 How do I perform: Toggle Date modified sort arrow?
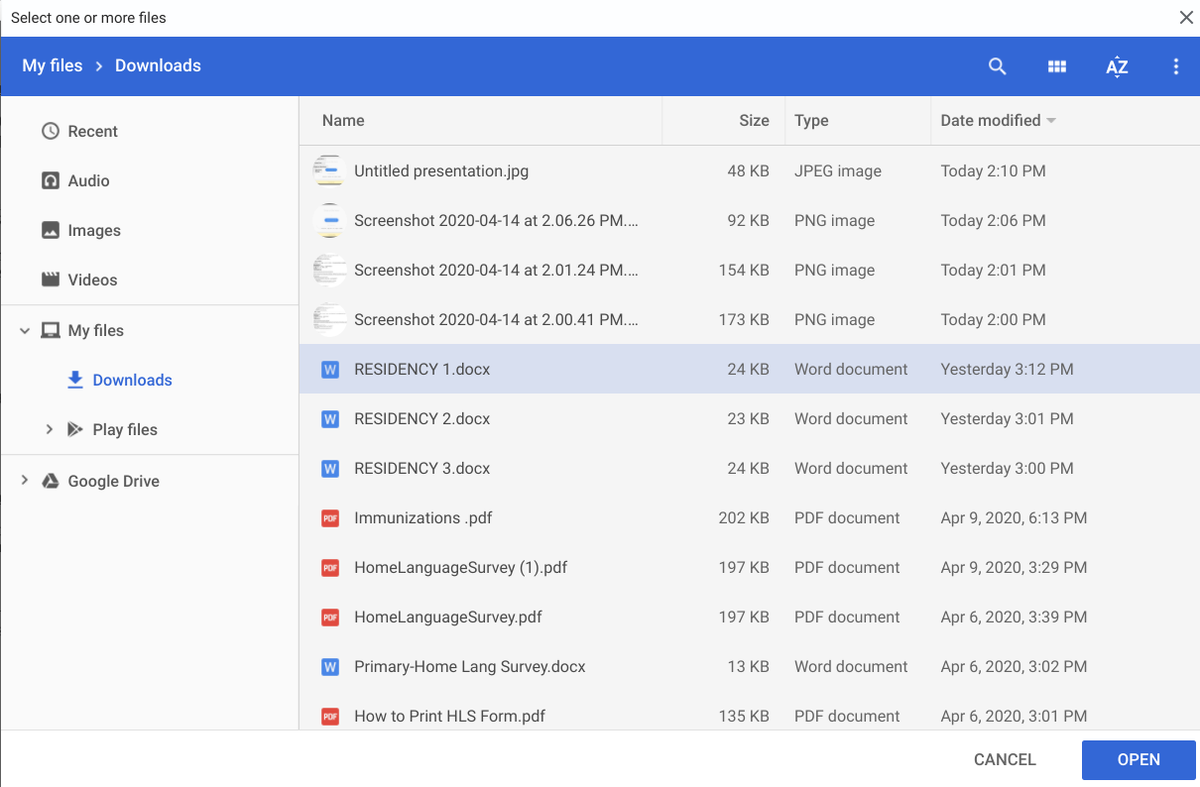(x=1051, y=121)
